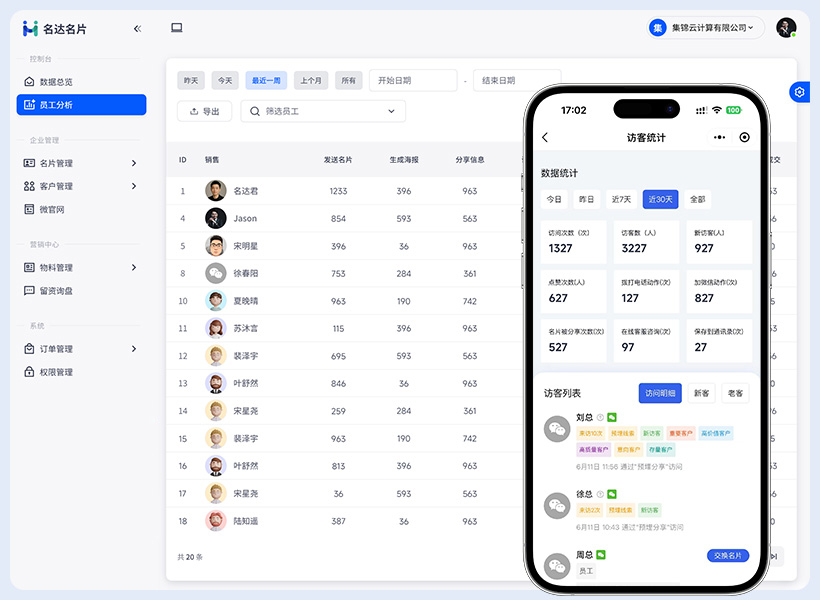The image size is (820, 600).
Task: Open 权限管理 in the sidebar
Action: 81,372
